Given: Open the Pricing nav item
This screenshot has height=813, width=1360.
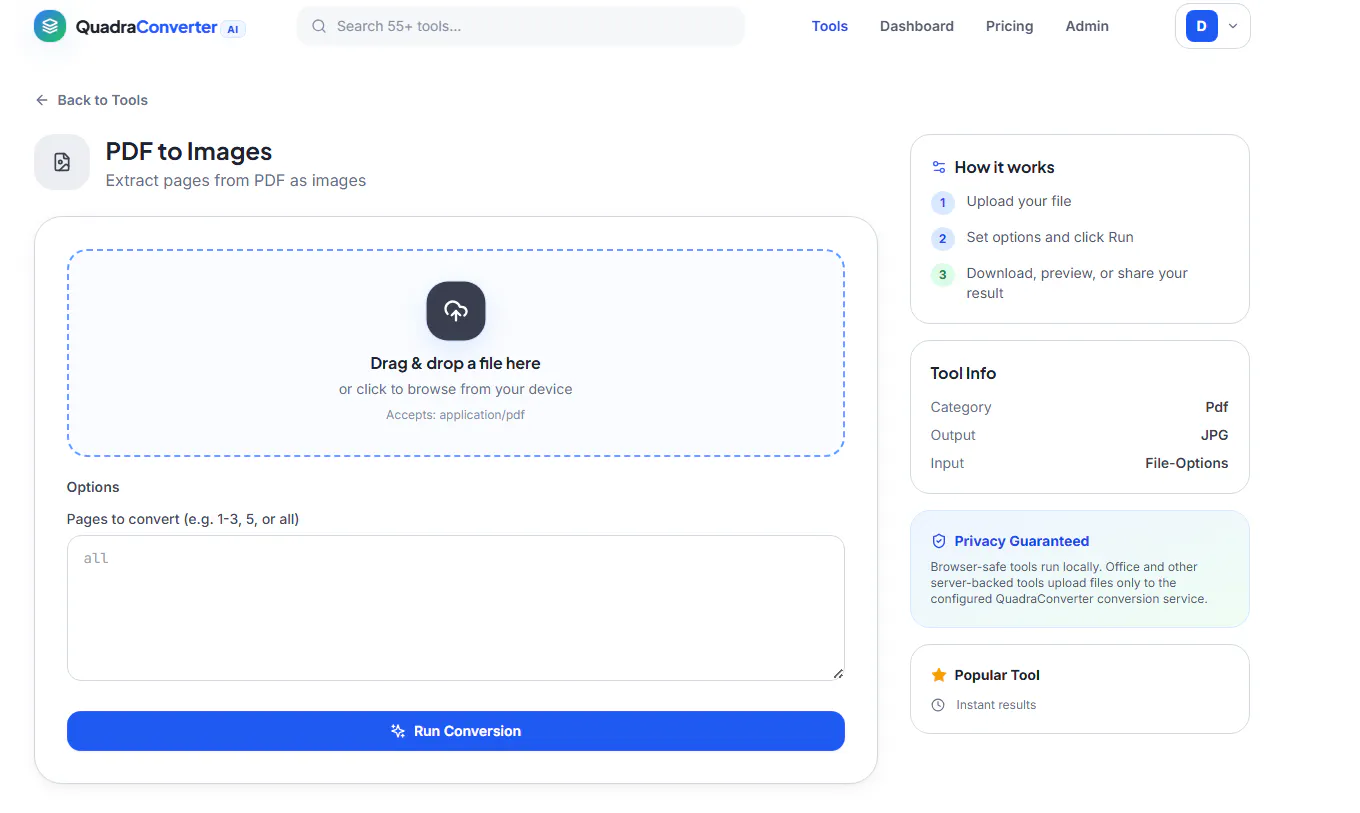Looking at the screenshot, I should point(1010,26).
